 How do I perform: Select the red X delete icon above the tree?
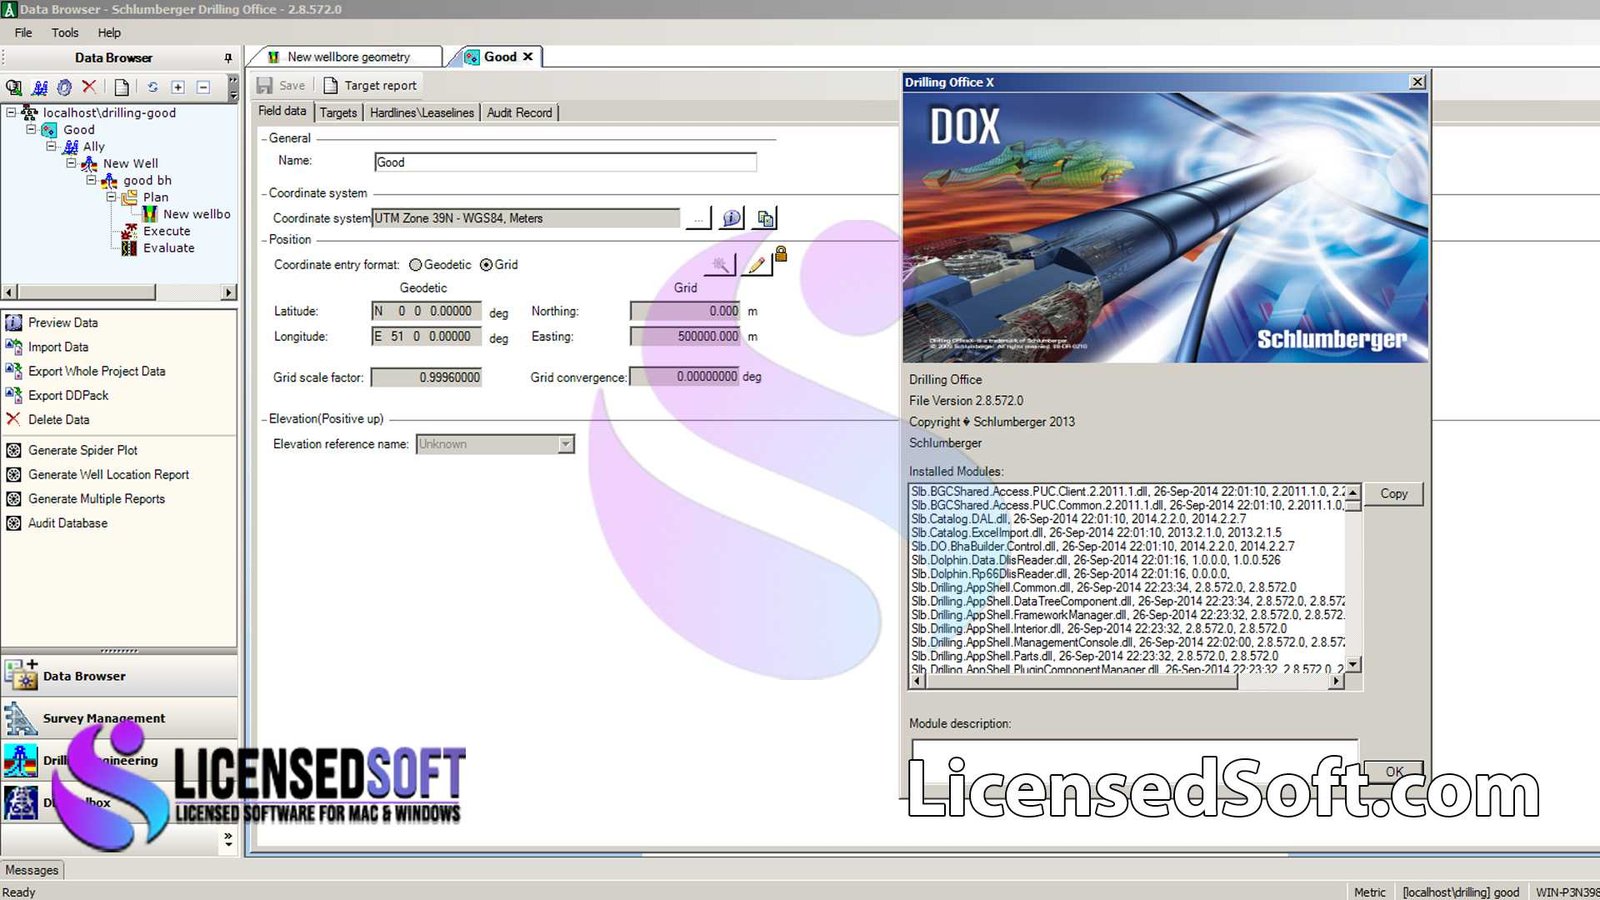coord(89,87)
